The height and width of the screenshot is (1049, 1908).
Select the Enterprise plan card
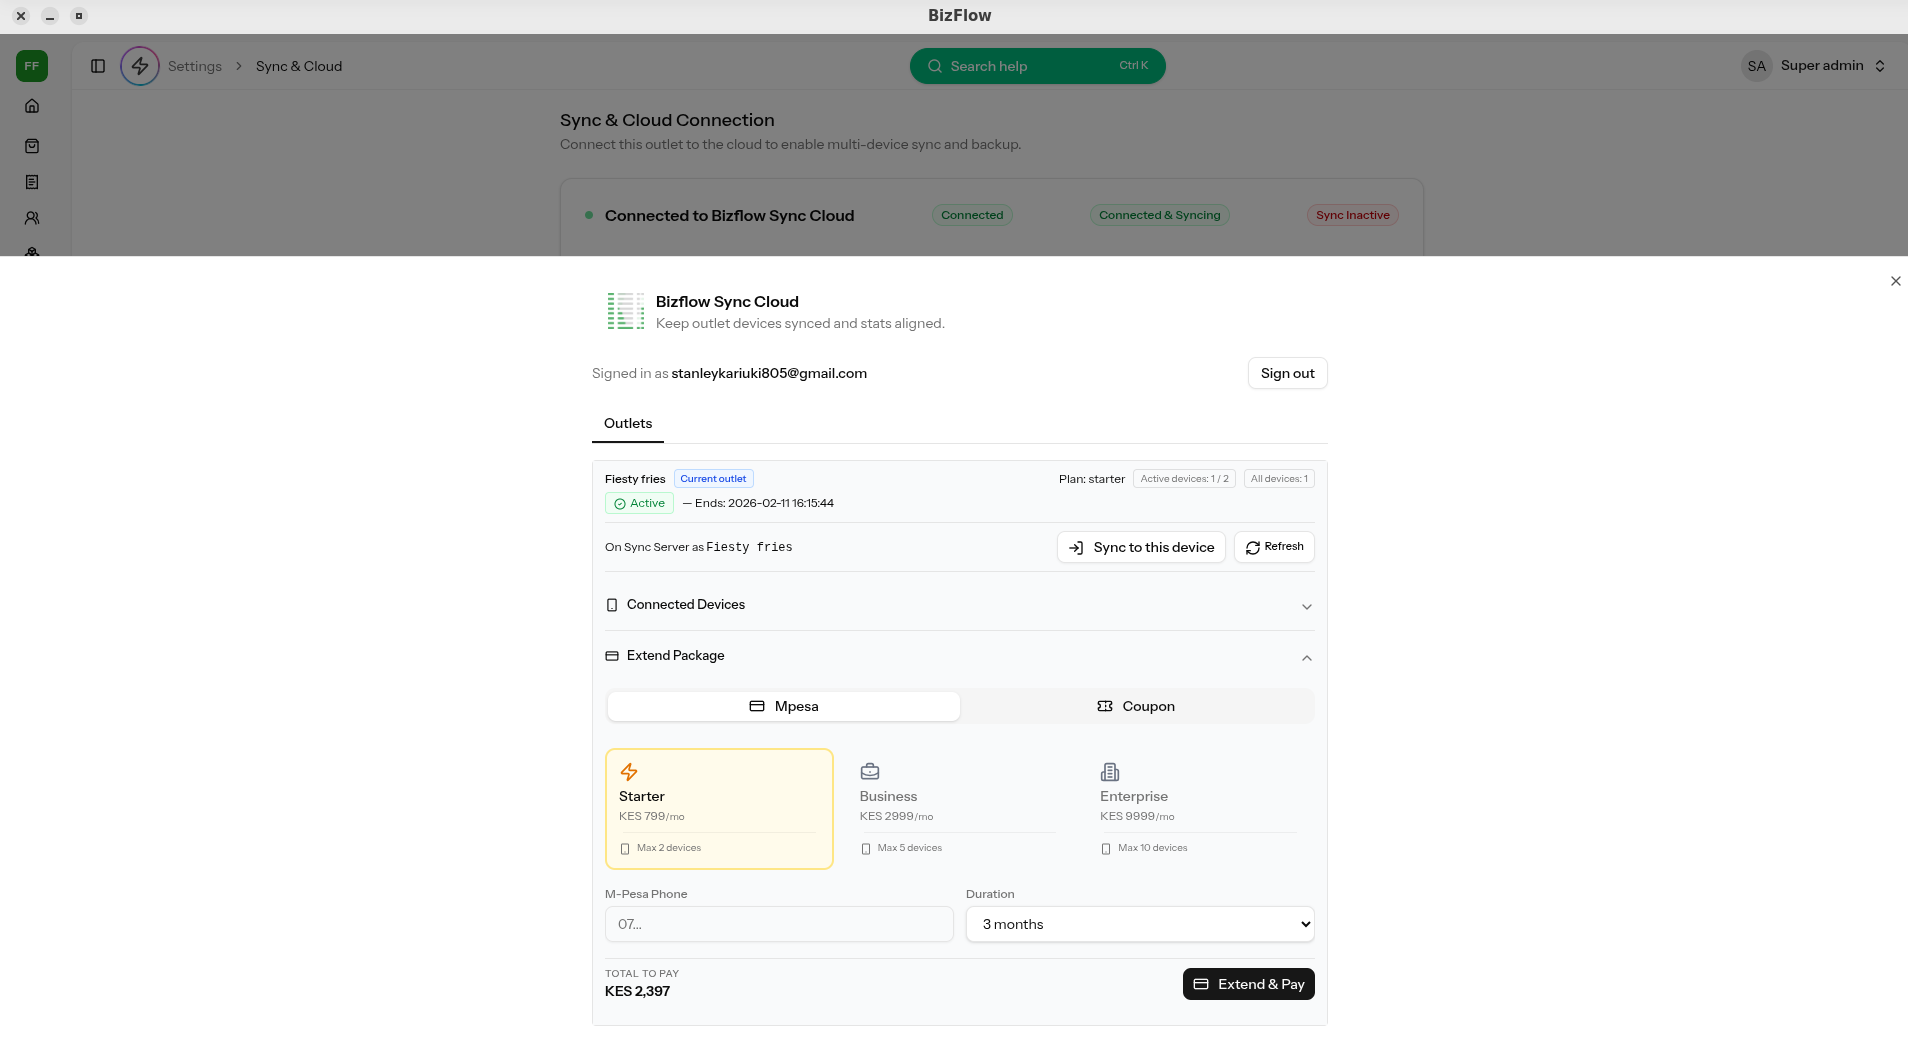coord(1198,808)
